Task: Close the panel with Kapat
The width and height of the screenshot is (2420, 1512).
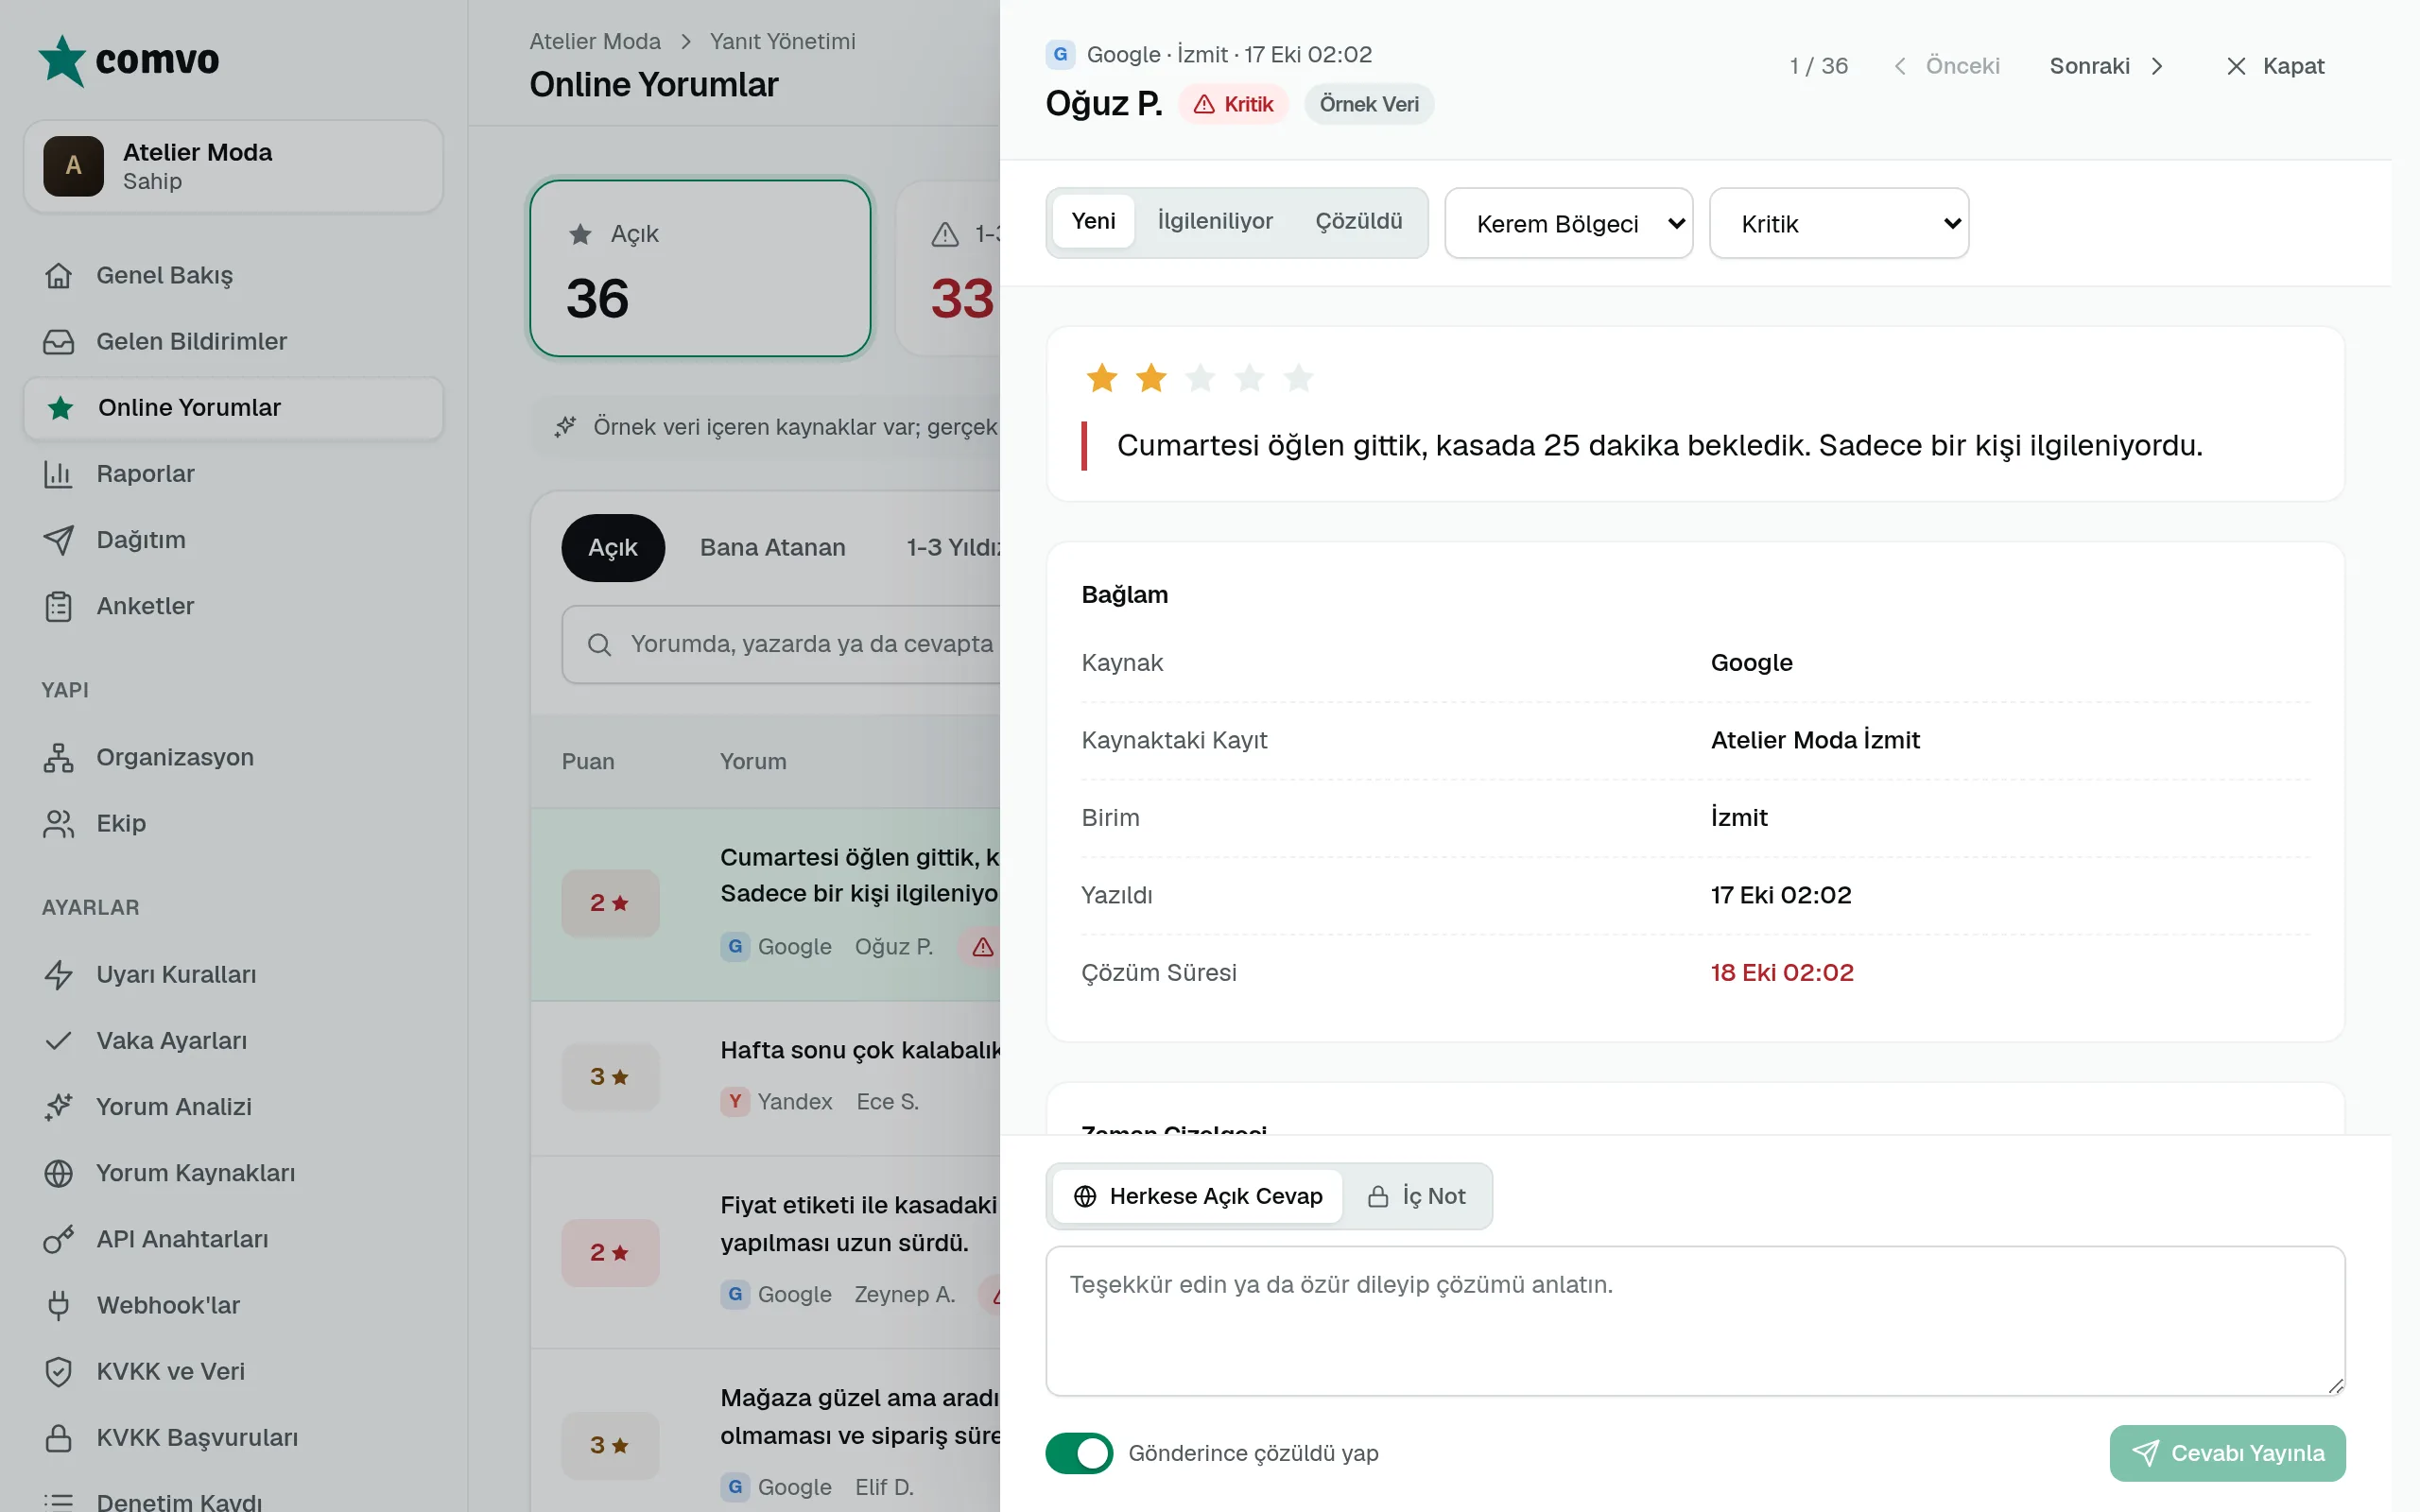Action: click(2276, 66)
